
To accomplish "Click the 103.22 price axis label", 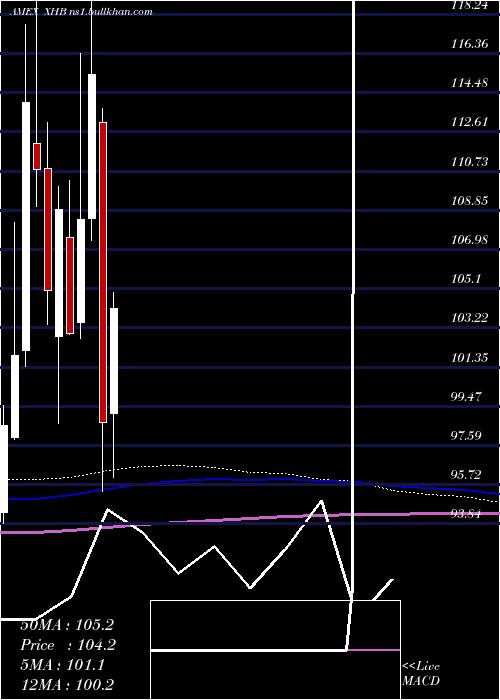I will click(469, 318).
